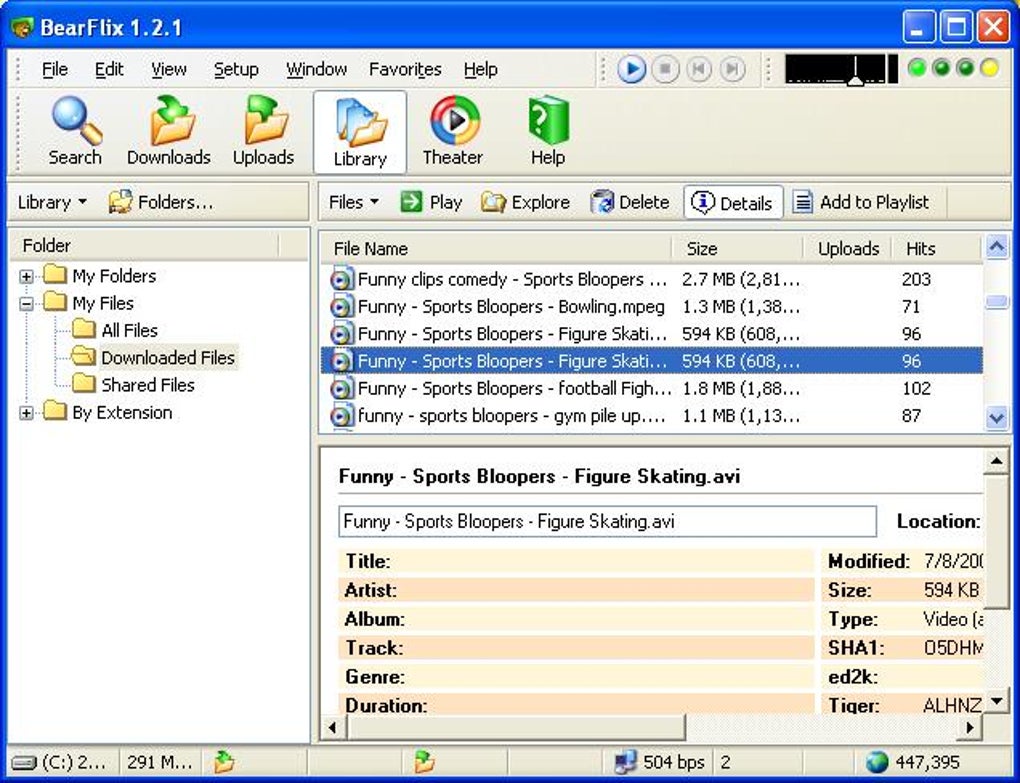The image size is (1020, 783).
Task: Open the Search toolbar section
Action: (75, 132)
